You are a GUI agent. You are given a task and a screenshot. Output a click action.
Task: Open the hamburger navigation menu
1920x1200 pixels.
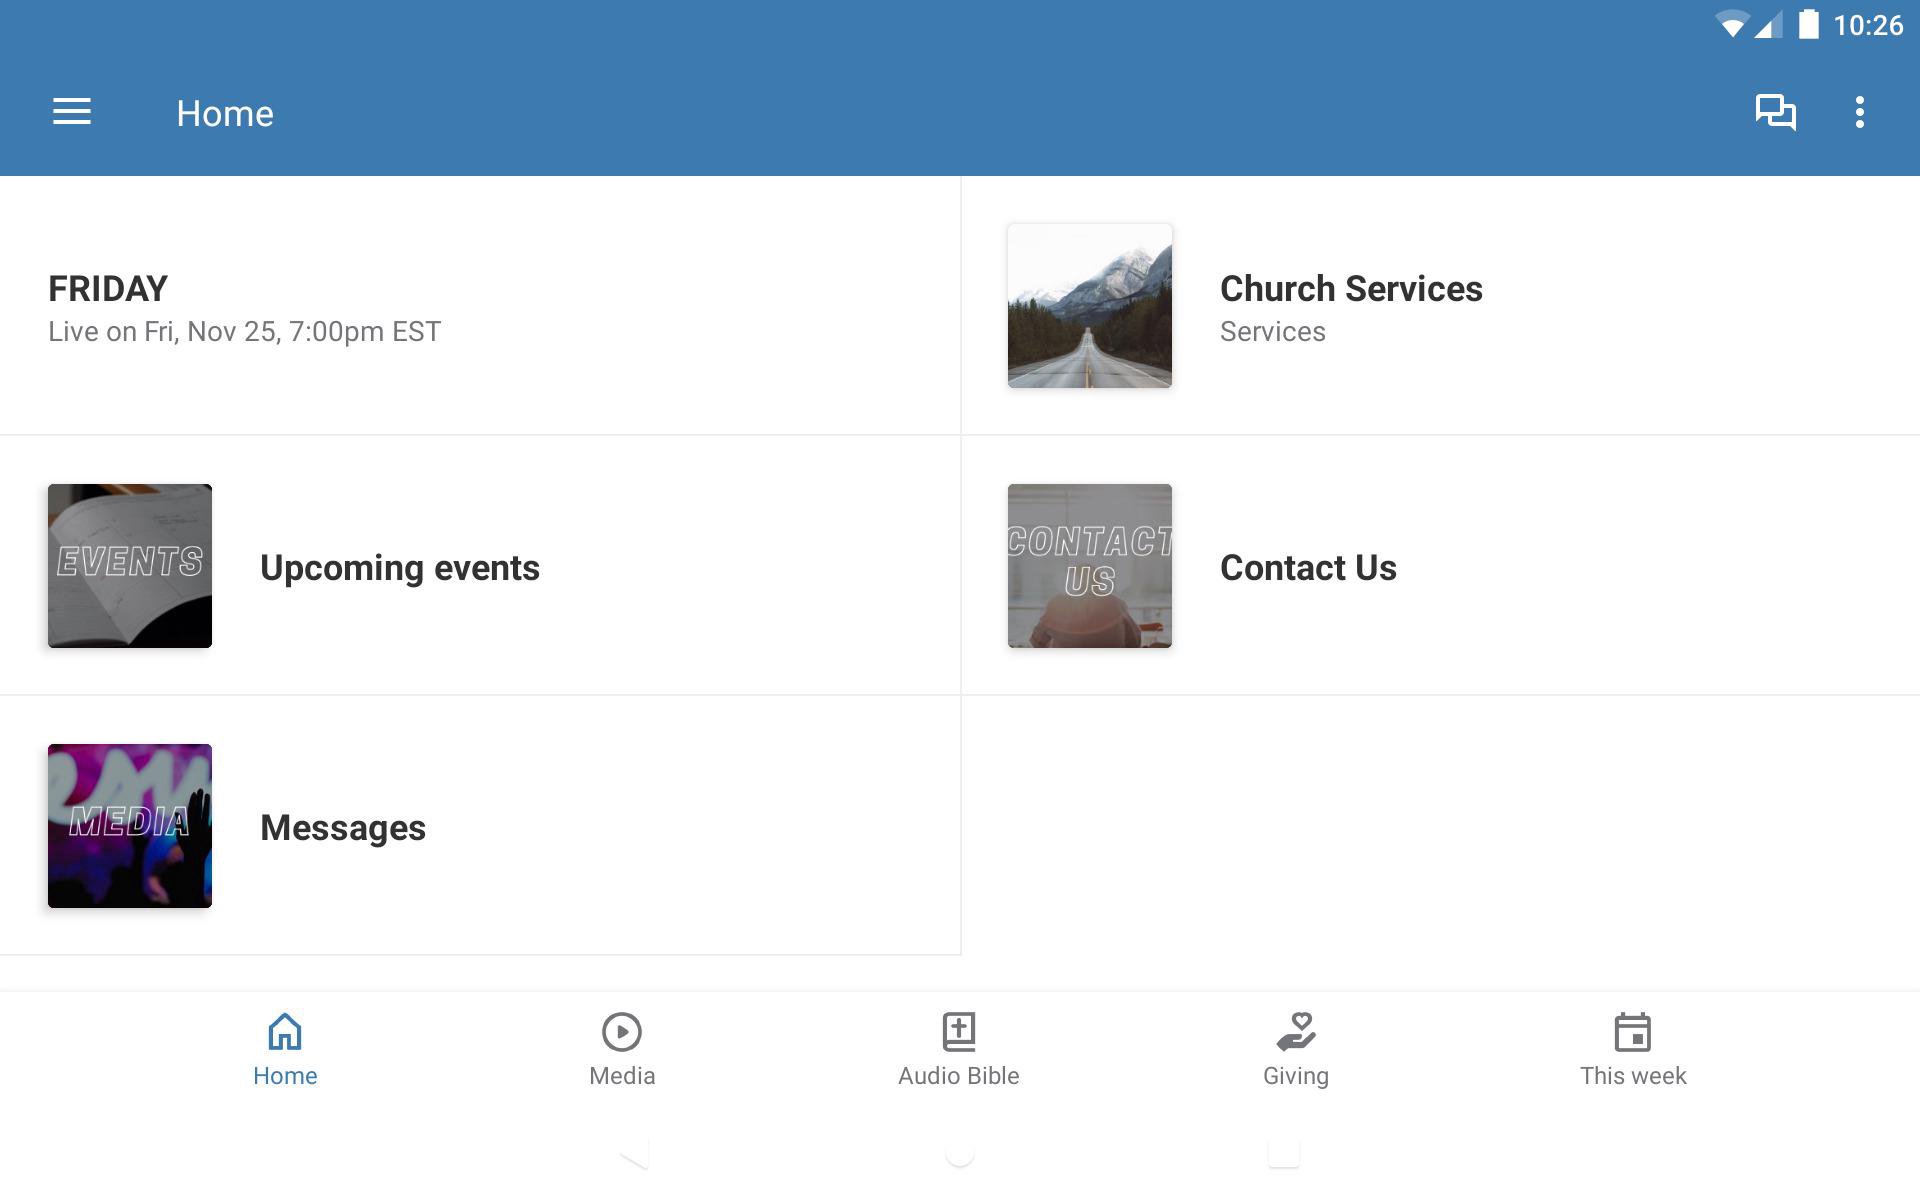pyautogui.click(x=72, y=112)
